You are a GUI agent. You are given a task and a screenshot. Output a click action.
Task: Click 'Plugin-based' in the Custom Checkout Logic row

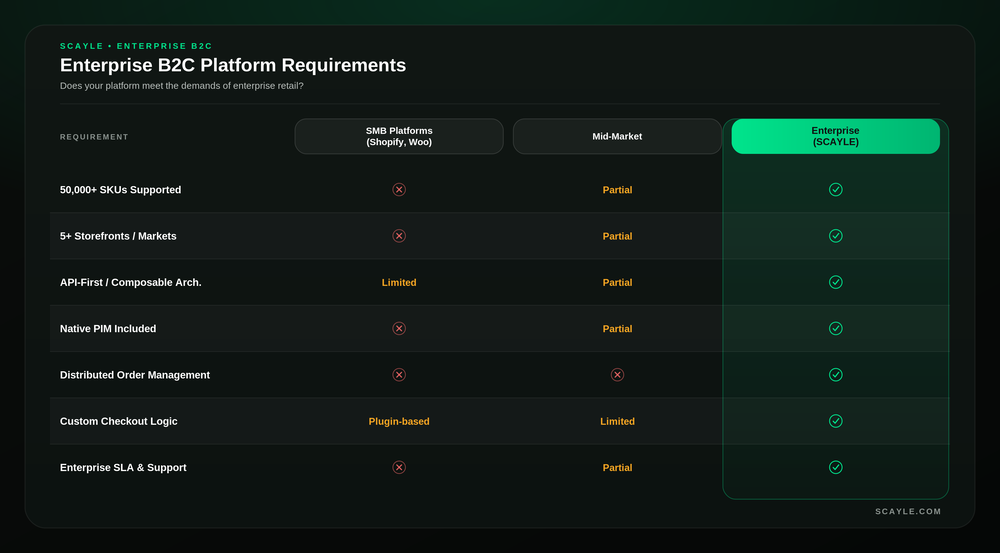pyautogui.click(x=399, y=422)
